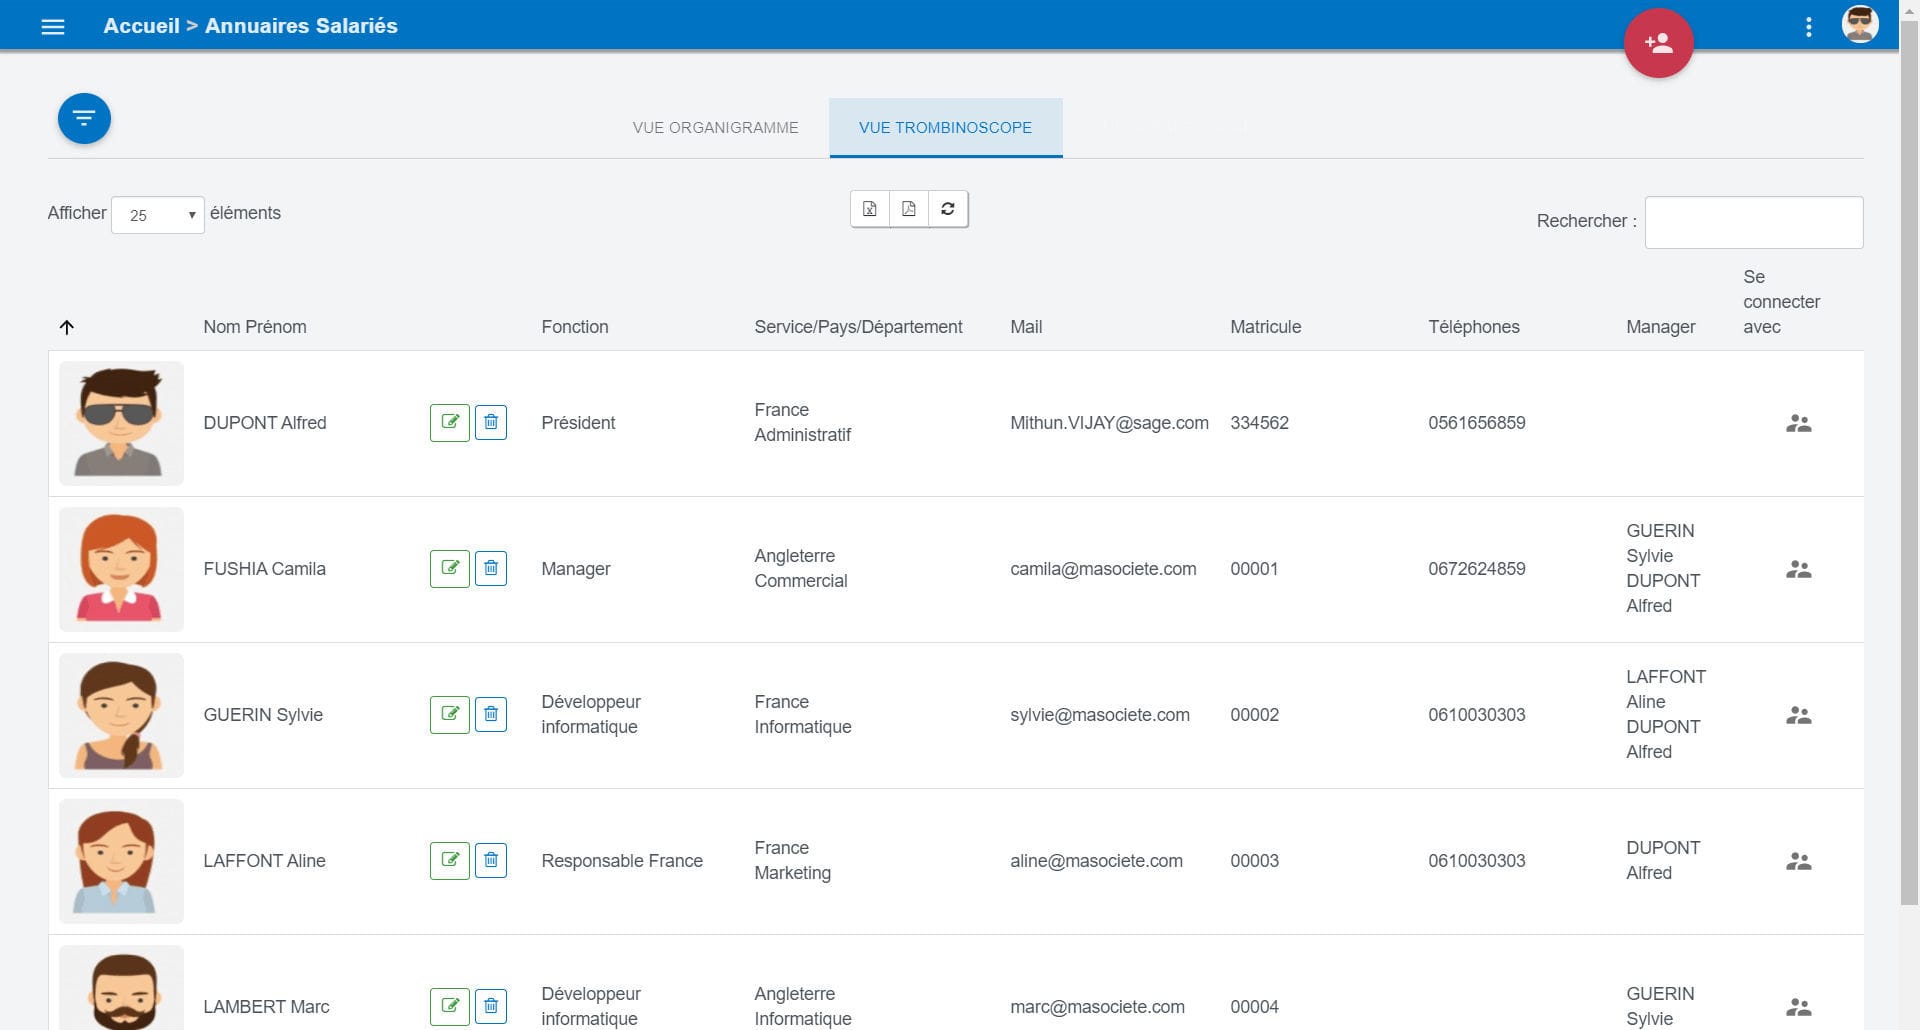Viewport: 1920px width, 1030px height.
Task: Export the employee list to Excel
Action: point(869,209)
